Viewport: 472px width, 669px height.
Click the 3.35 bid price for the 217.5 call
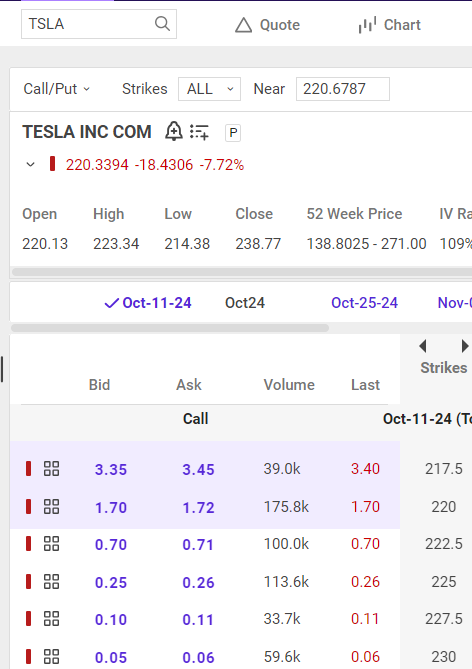[x=111, y=469]
